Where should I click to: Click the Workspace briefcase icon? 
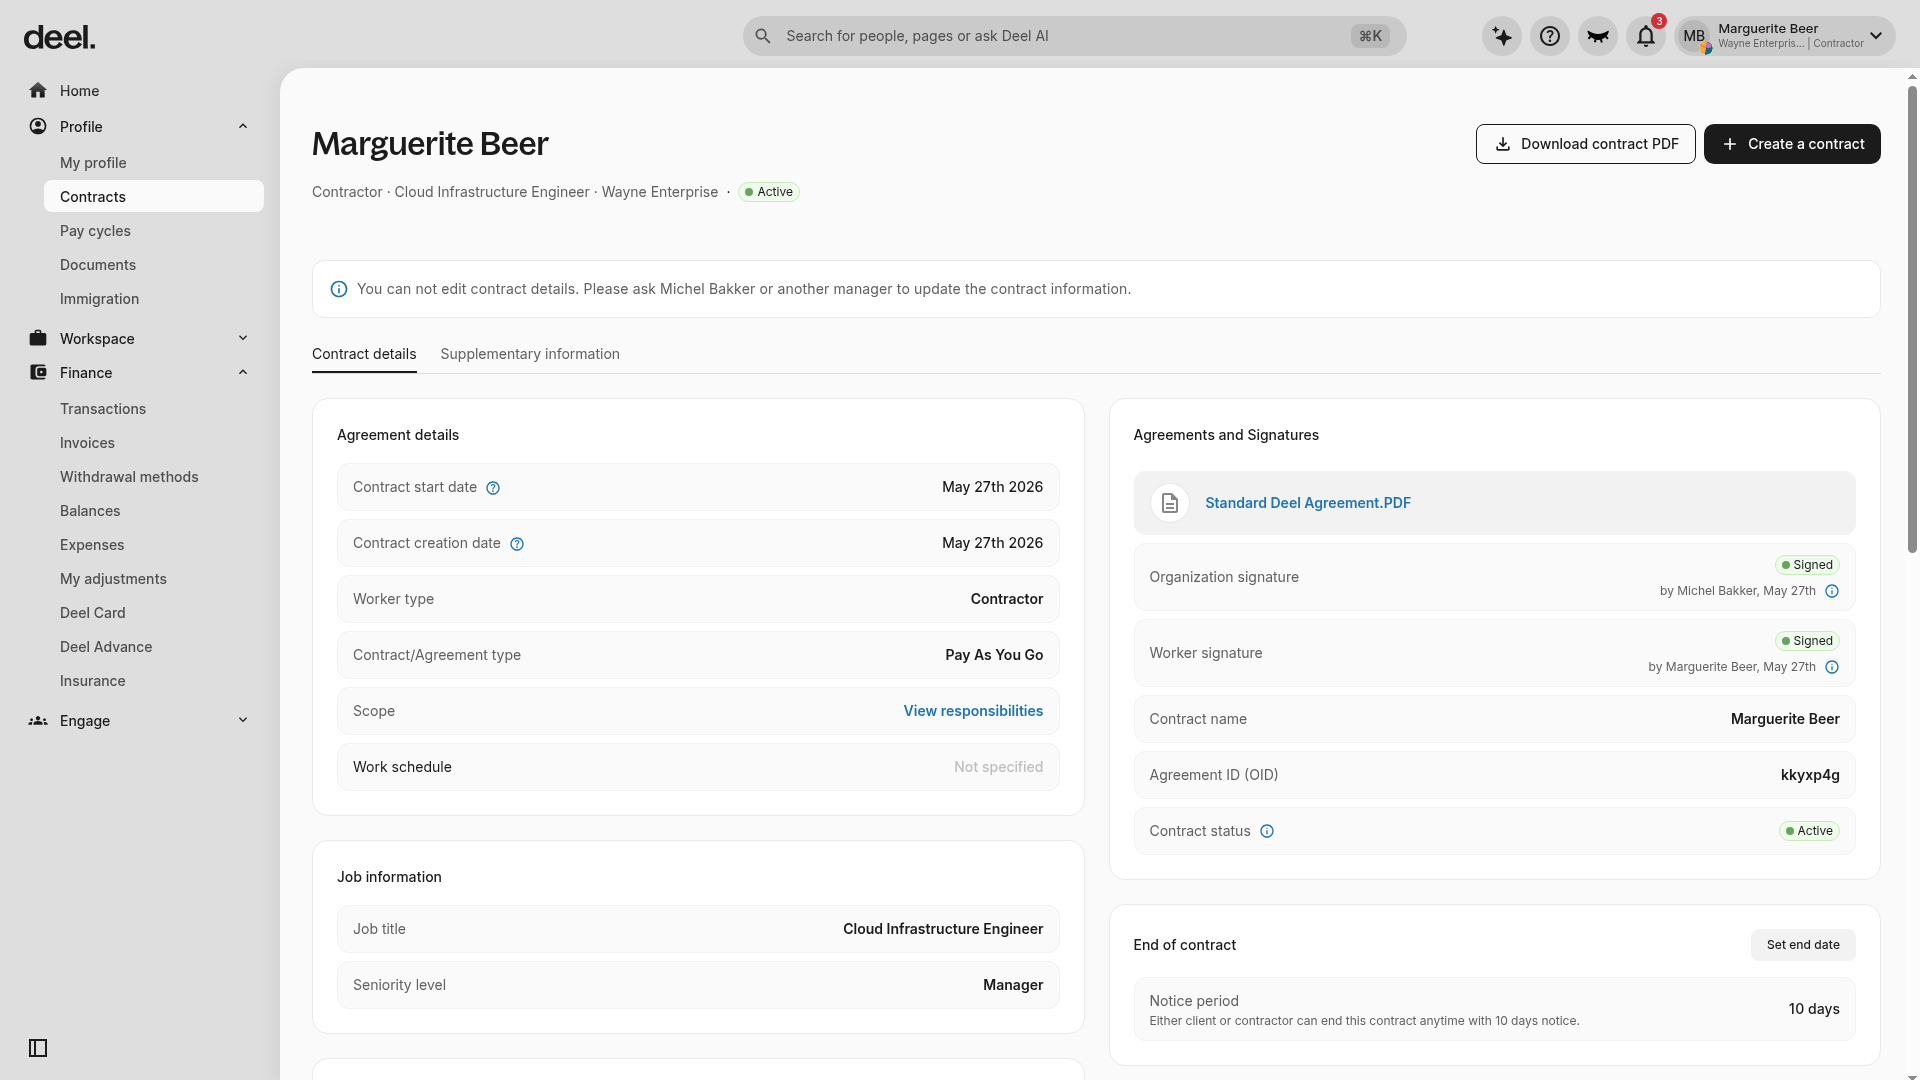[38, 339]
